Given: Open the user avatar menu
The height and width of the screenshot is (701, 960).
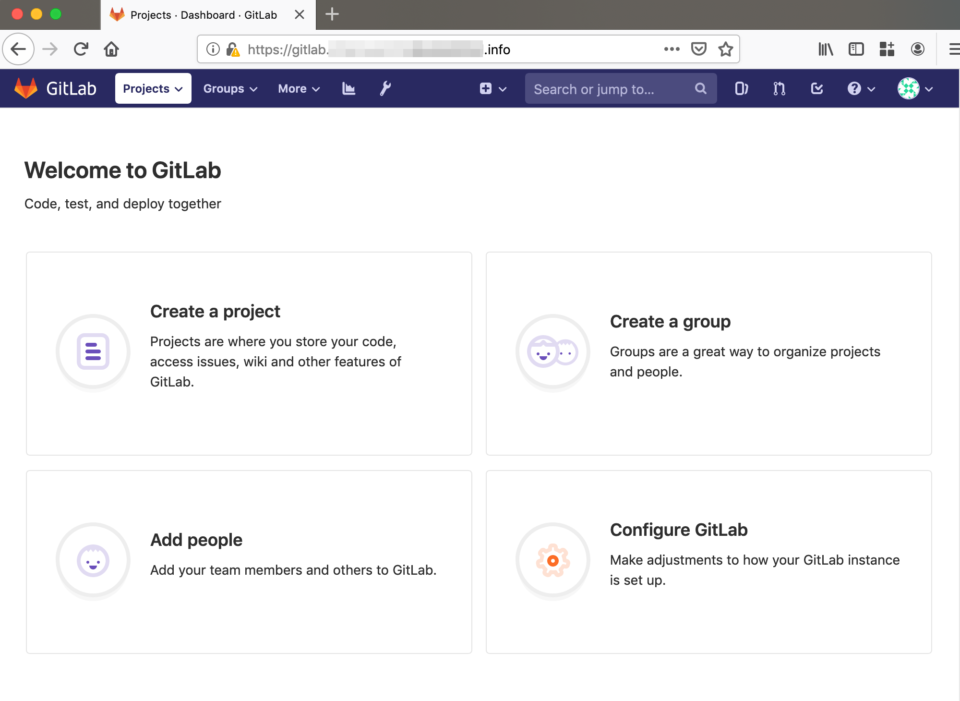Looking at the screenshot, I should pos(911,88).
